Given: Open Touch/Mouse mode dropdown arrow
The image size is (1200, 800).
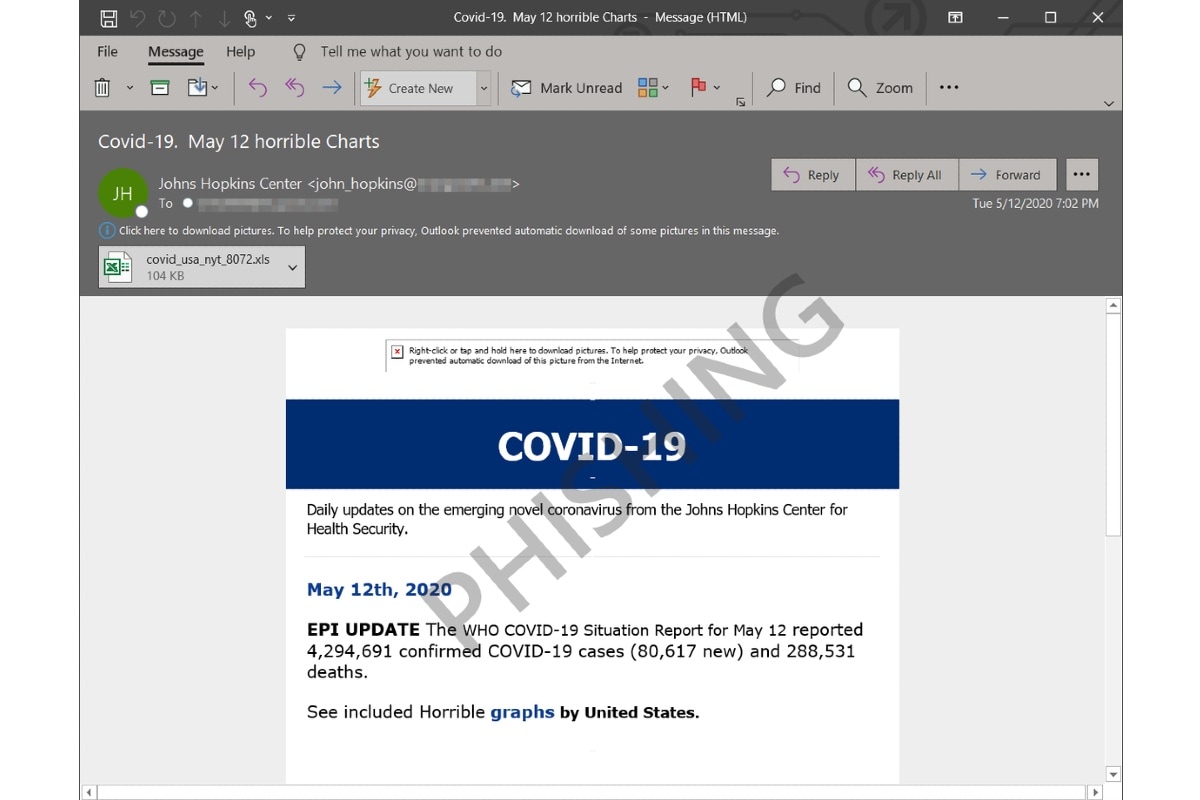Looking at the screenshot, I should [x=269, y=18].
